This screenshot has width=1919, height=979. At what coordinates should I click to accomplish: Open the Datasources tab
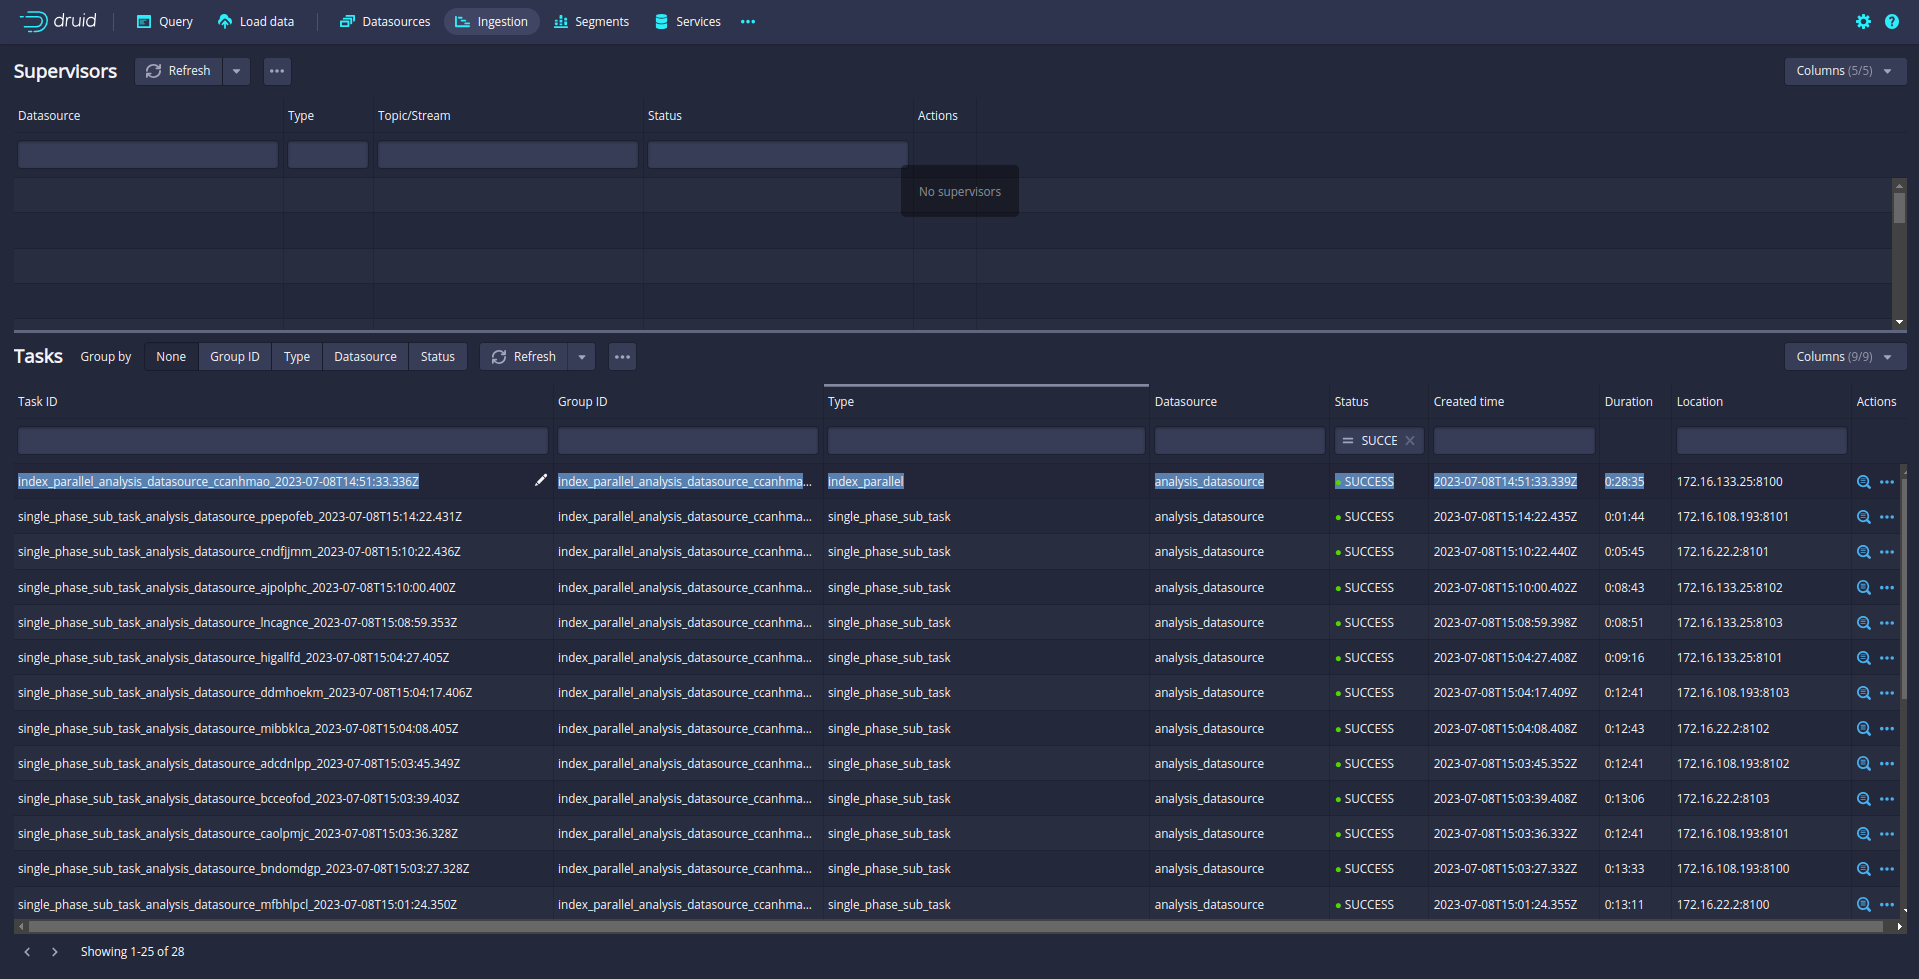tap(385, 22)
